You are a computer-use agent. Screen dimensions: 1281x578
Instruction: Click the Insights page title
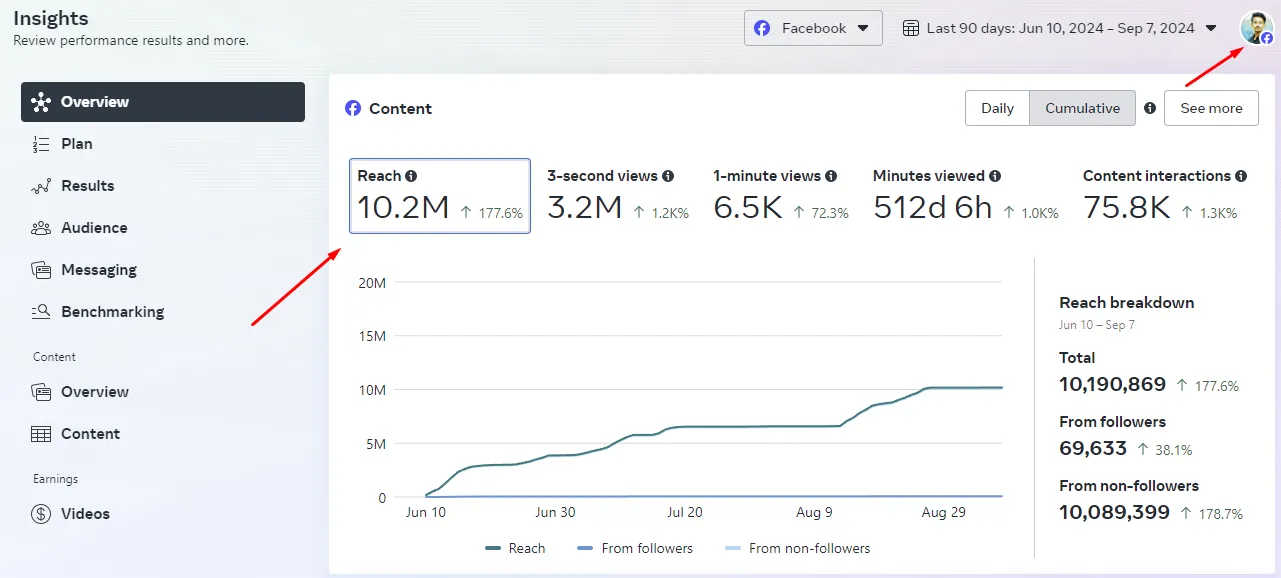[51, 18]
